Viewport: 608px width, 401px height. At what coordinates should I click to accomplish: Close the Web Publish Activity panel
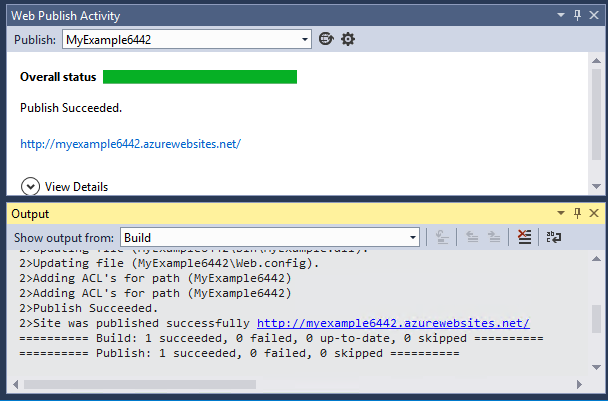point(594,15)
